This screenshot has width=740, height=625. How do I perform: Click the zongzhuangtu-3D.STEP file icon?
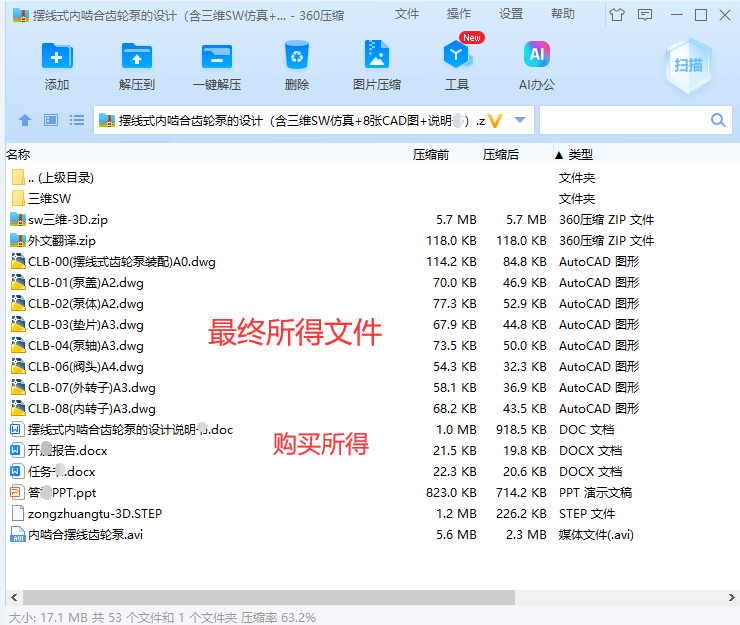[18, 513]
